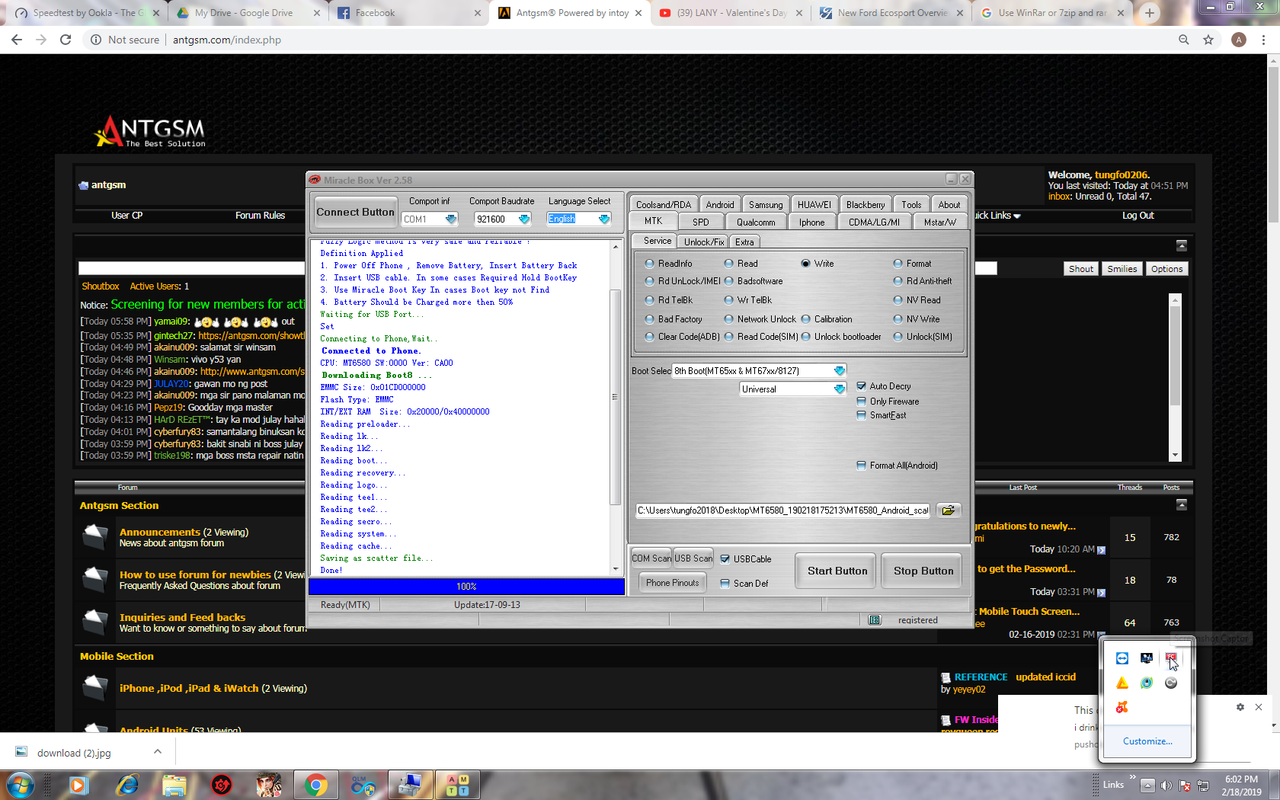This screenshot has width=1280, height=800.
Task: Open the English language dropdown
Action: [603, 219]
